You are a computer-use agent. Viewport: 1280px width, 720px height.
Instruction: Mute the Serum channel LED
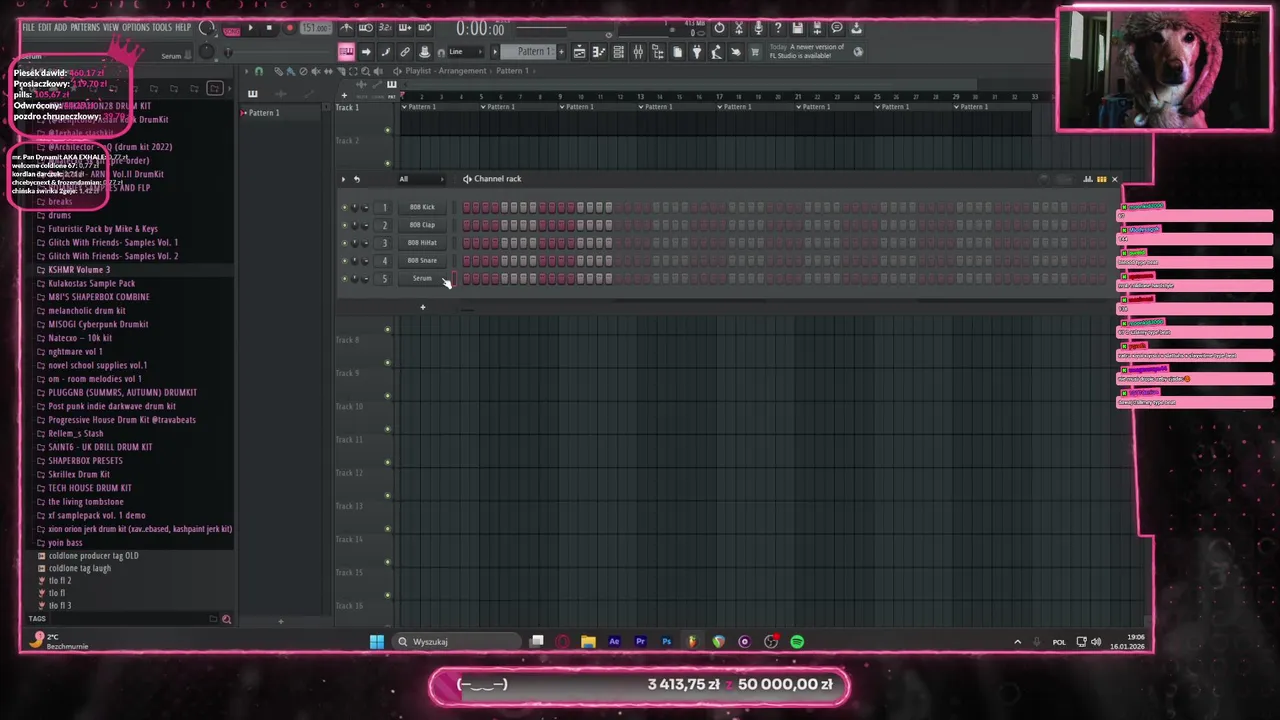tap(344, 279)
